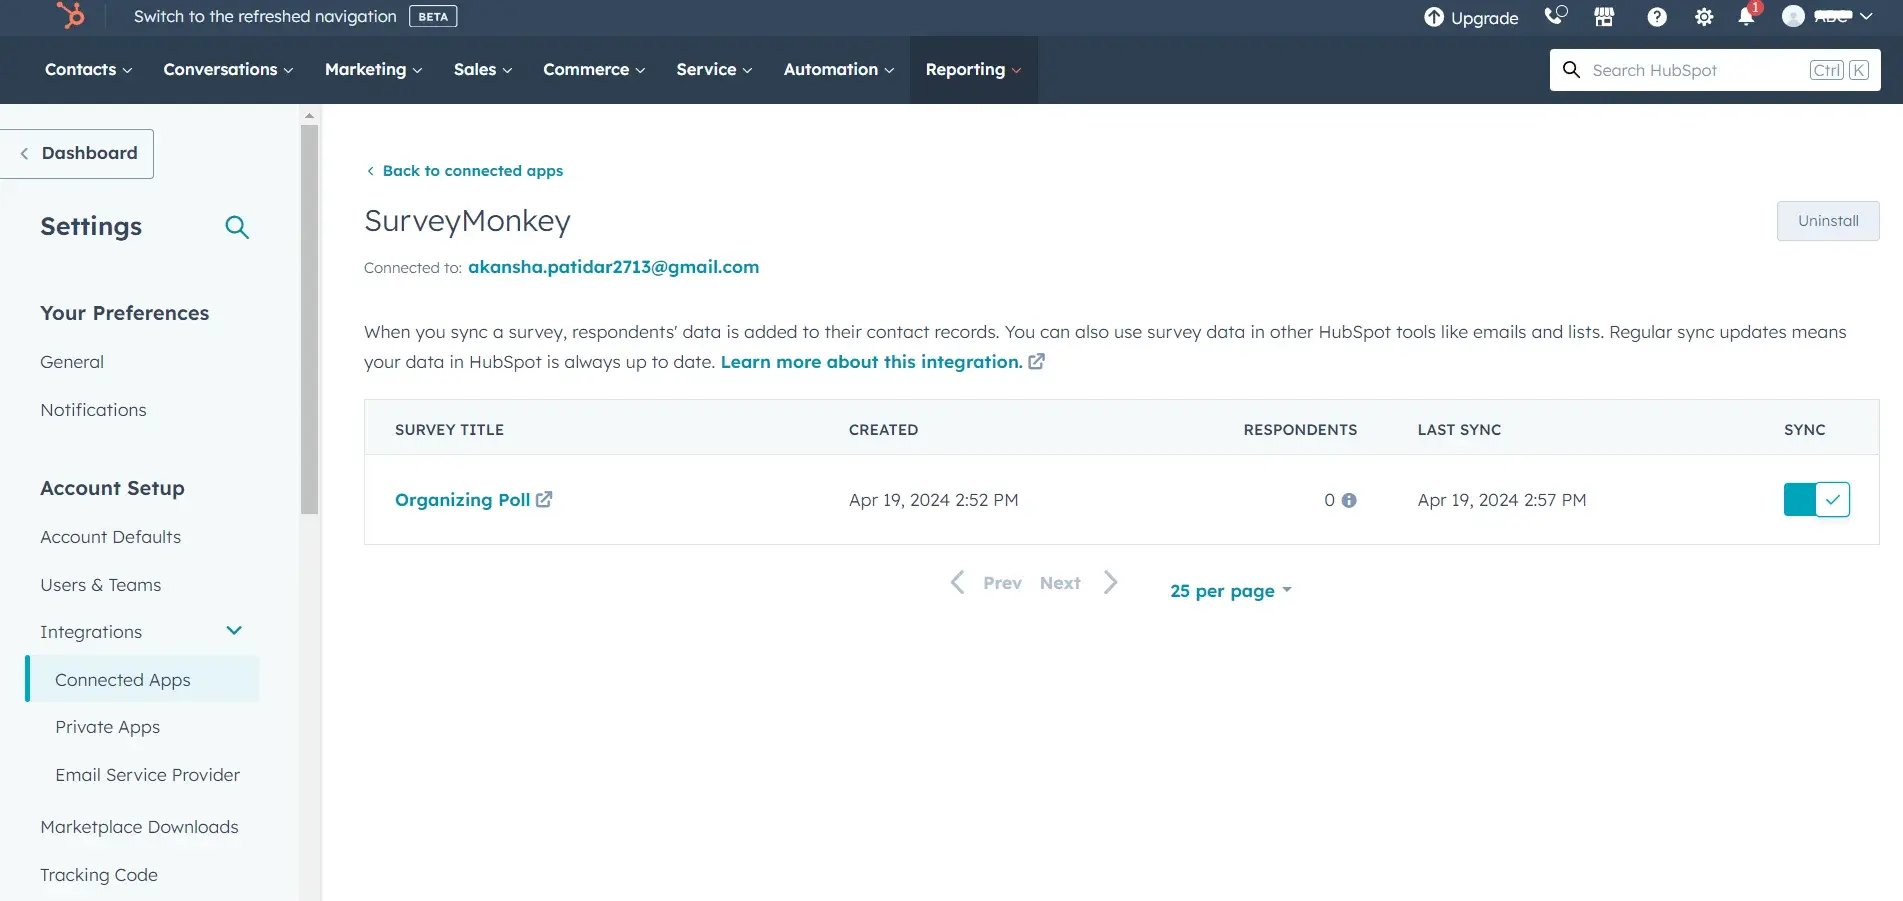The image size is (1903, 901).
Task: Open Account Defaults settings
Action: [111, 537]
